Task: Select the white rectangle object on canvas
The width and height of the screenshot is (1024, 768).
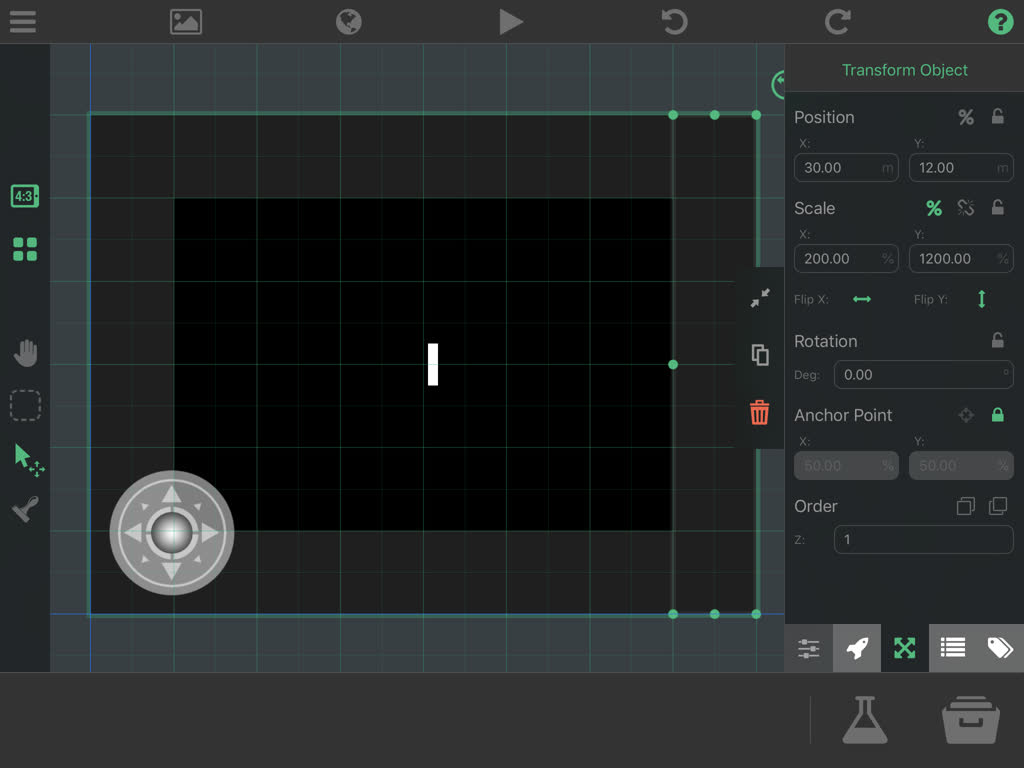Action: tap(433, 364)
